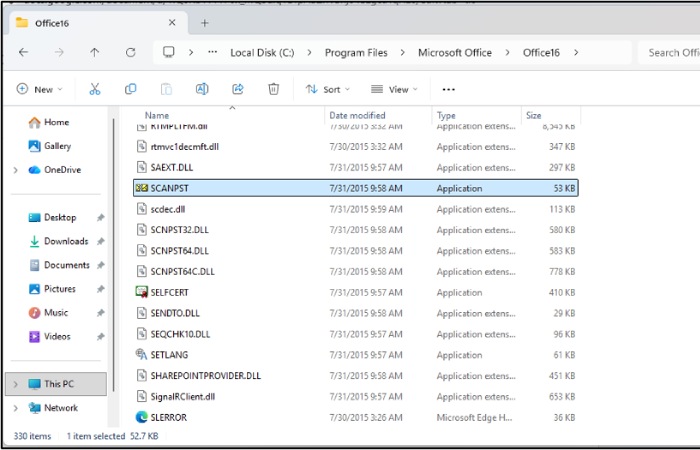The height and width of the screenshot is (450, 700).
Task: Click the Cut scissors icon
Action: [95, 89]
